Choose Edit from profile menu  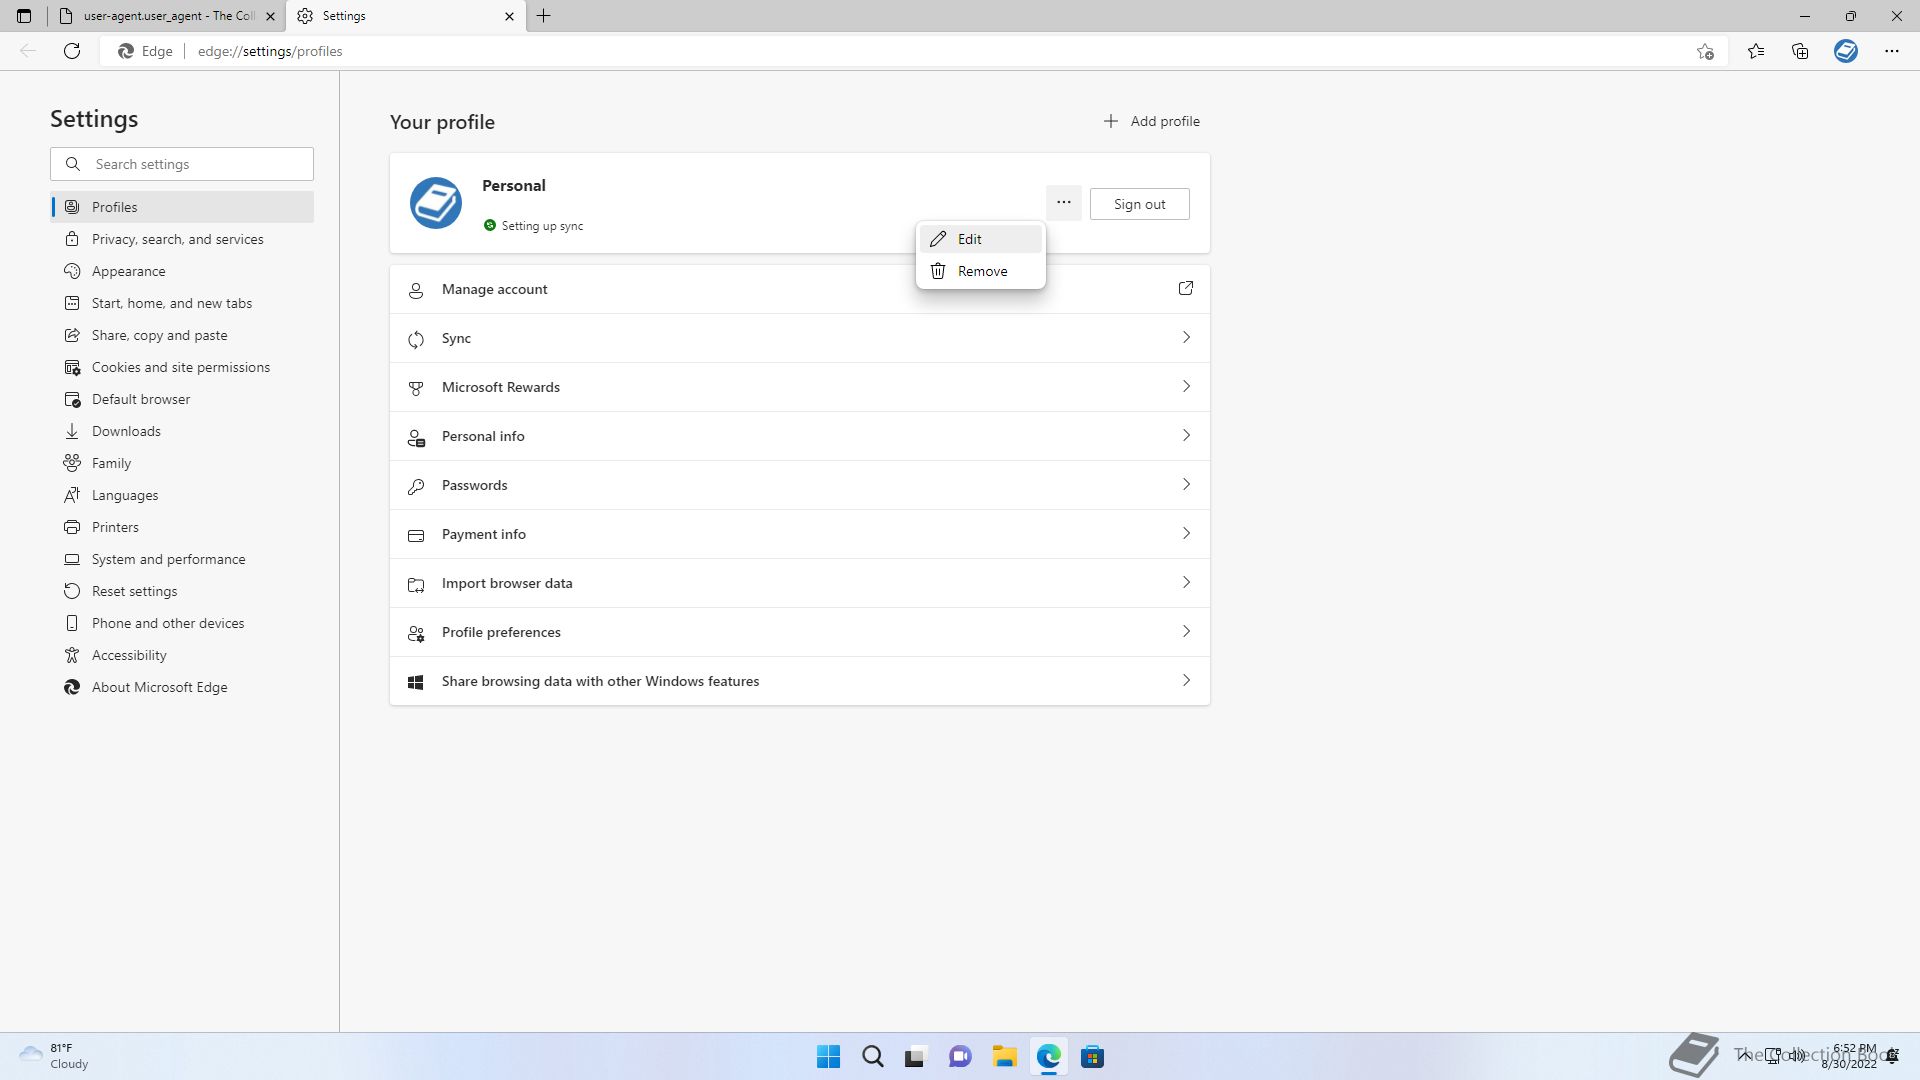tap(981, 239)
